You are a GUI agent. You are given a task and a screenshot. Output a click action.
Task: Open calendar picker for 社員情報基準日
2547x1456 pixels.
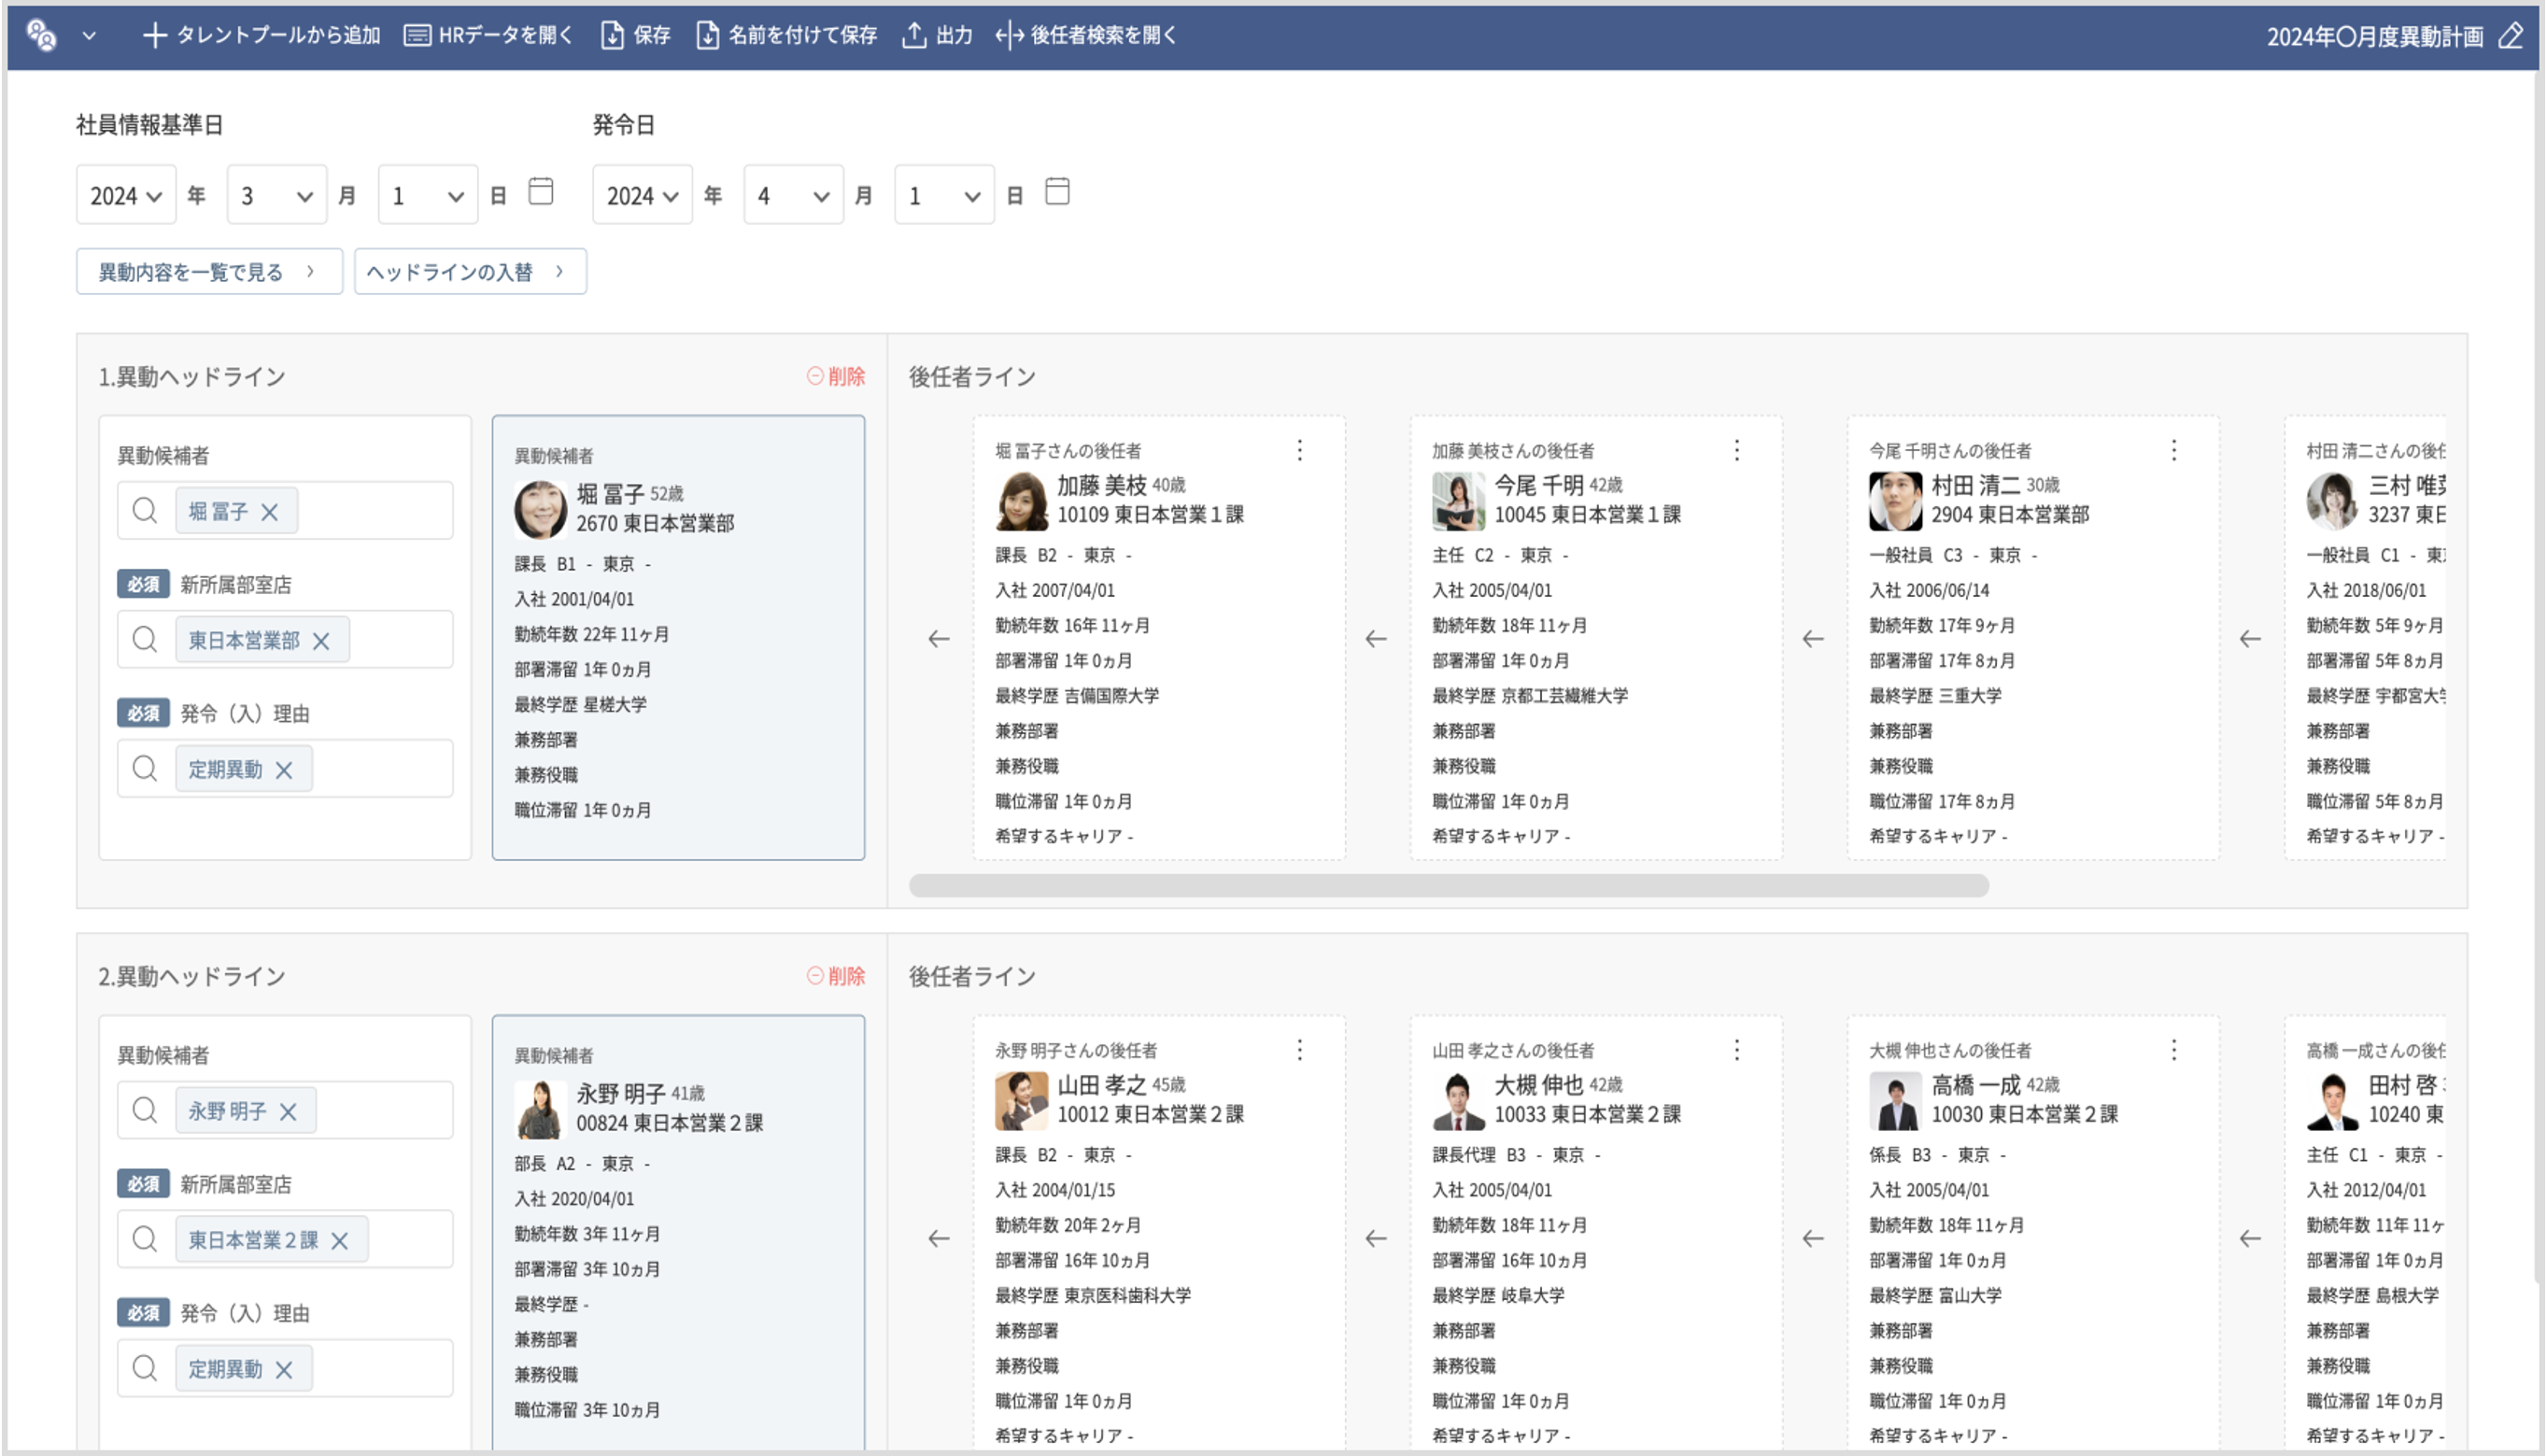(x=540, y=191)
